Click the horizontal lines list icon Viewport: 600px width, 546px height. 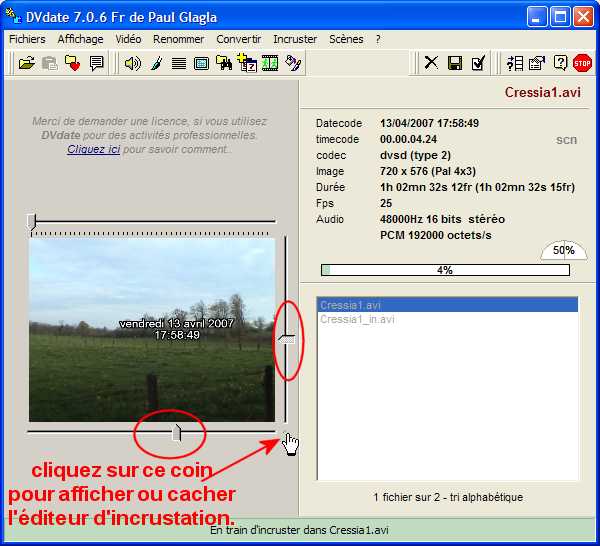click(x=179, y=63)
